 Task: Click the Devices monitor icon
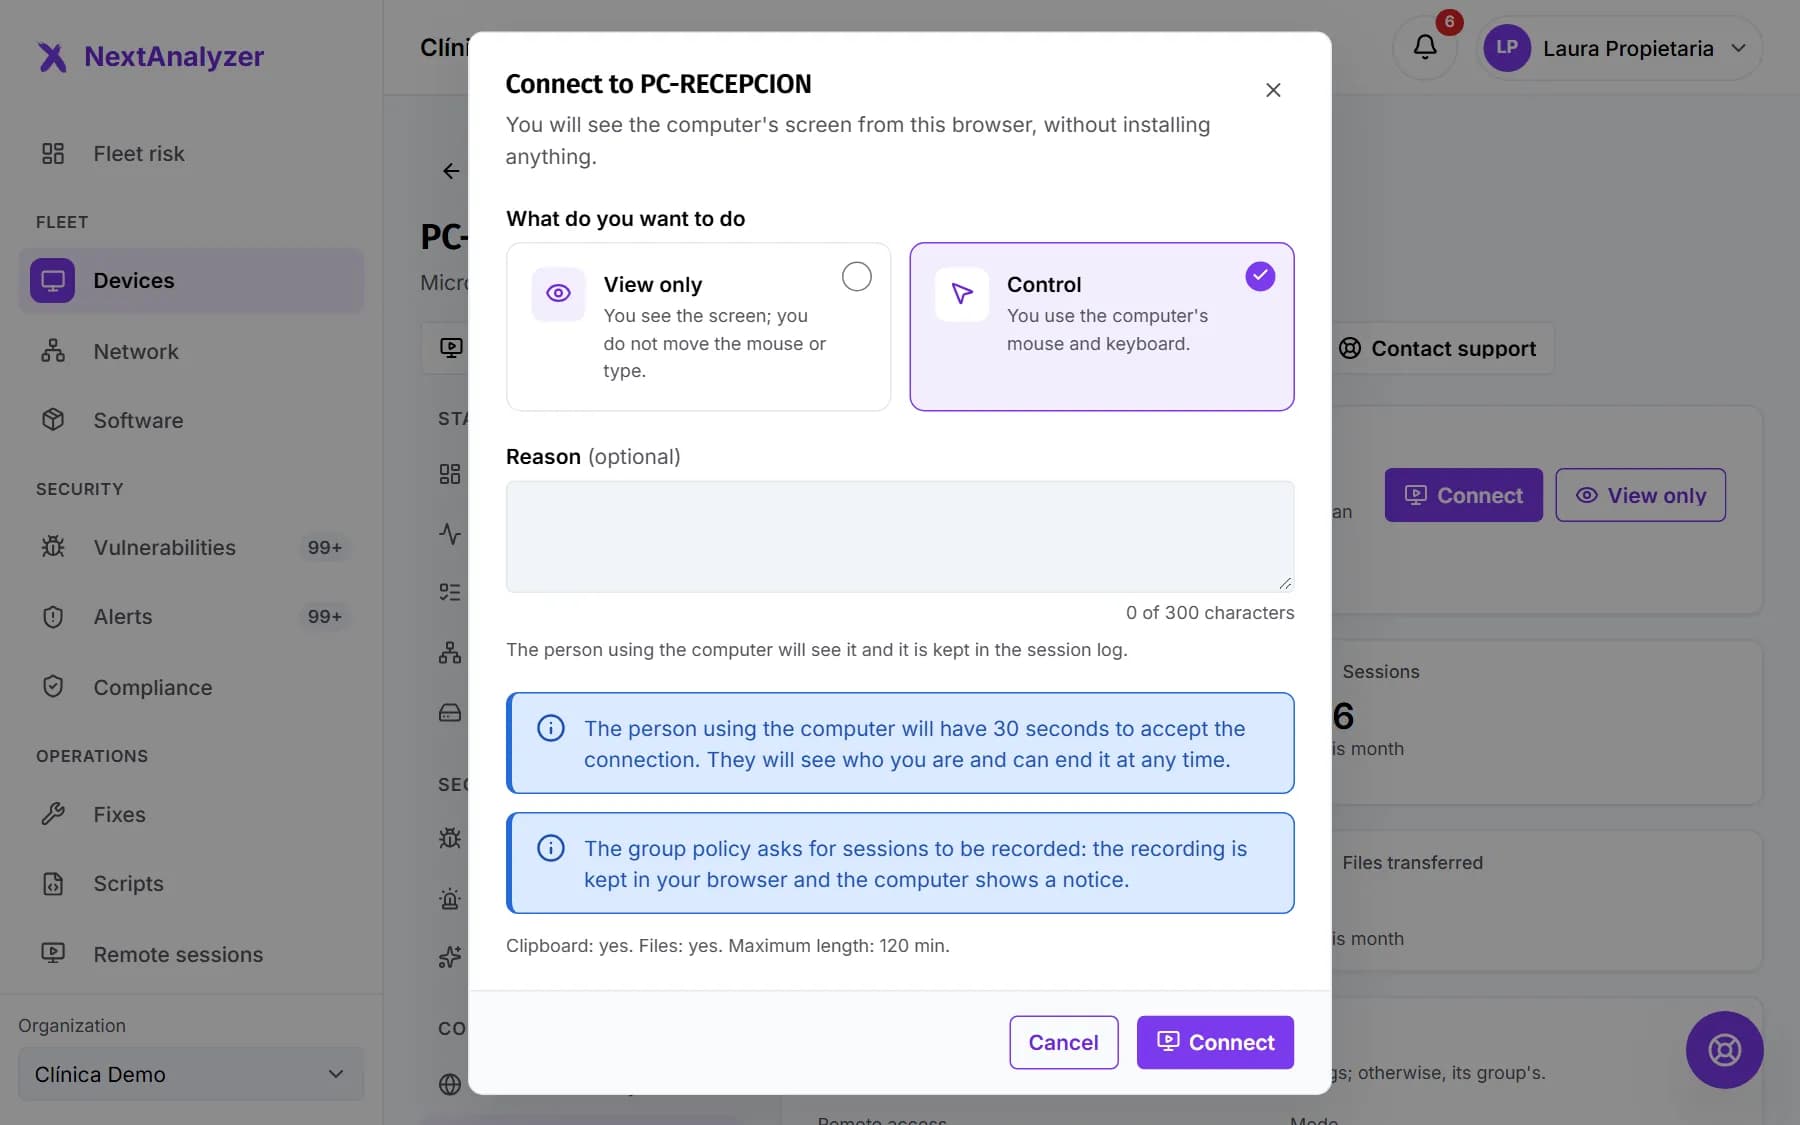53,281
